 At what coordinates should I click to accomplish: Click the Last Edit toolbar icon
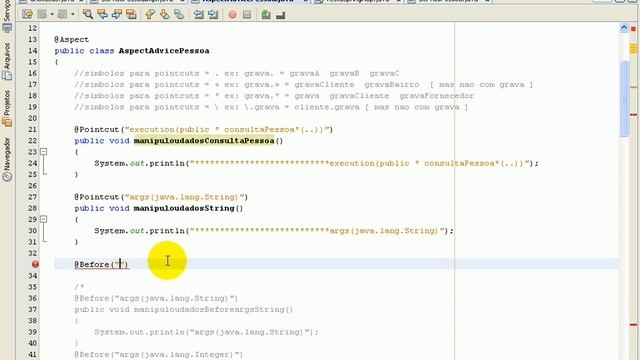[x=27, y=15]
